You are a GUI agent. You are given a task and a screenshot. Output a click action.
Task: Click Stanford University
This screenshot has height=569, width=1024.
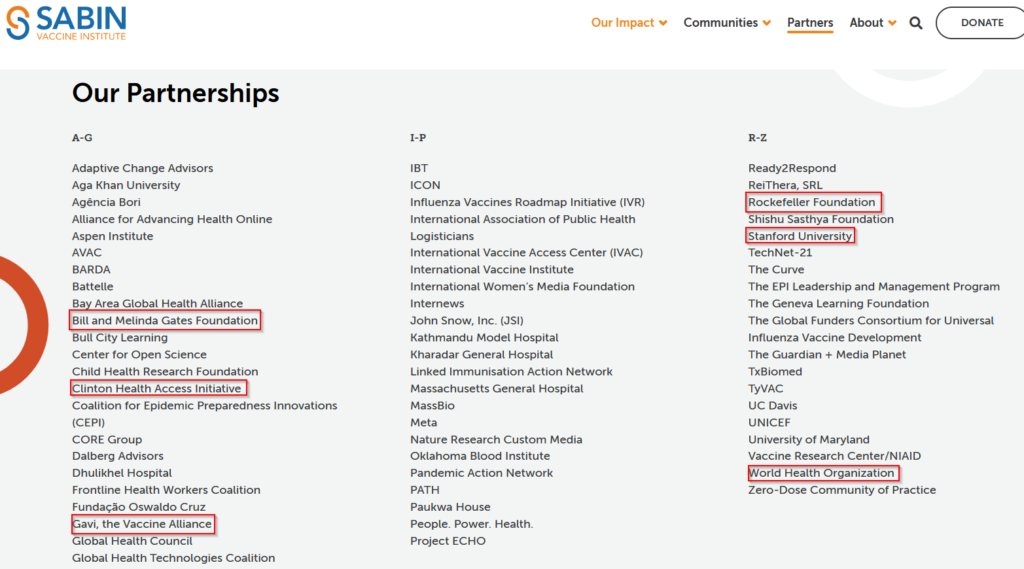click(799, 236)
